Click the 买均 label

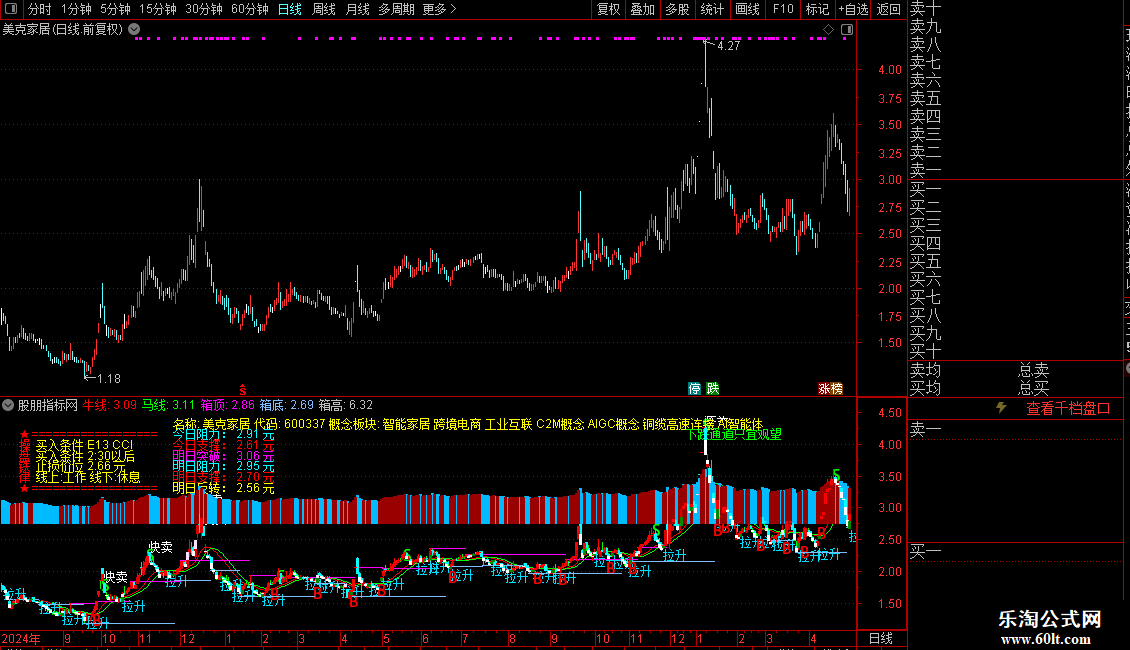[925, 389]
